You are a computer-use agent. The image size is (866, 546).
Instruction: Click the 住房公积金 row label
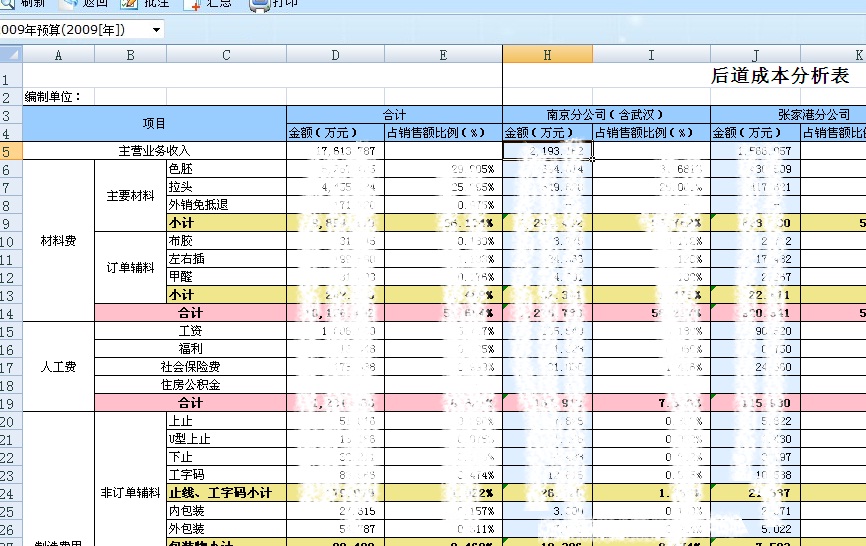[x=191, y=385]
